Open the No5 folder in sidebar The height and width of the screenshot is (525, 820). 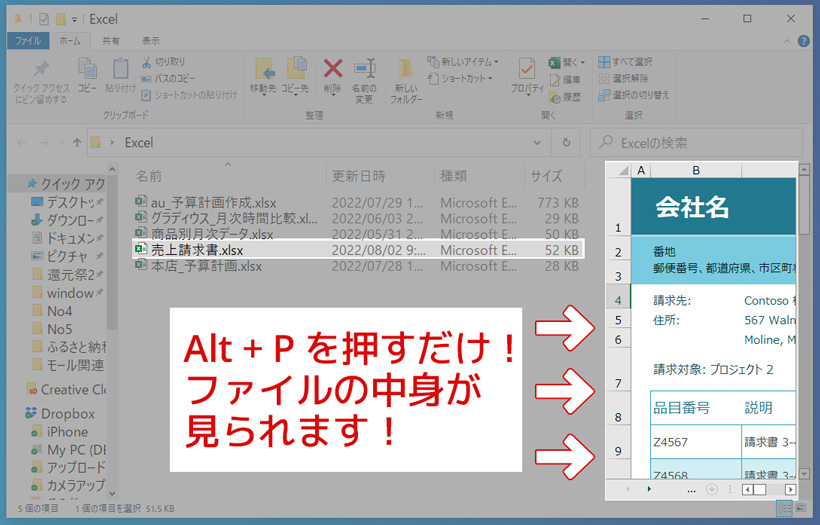coord(52,329)
